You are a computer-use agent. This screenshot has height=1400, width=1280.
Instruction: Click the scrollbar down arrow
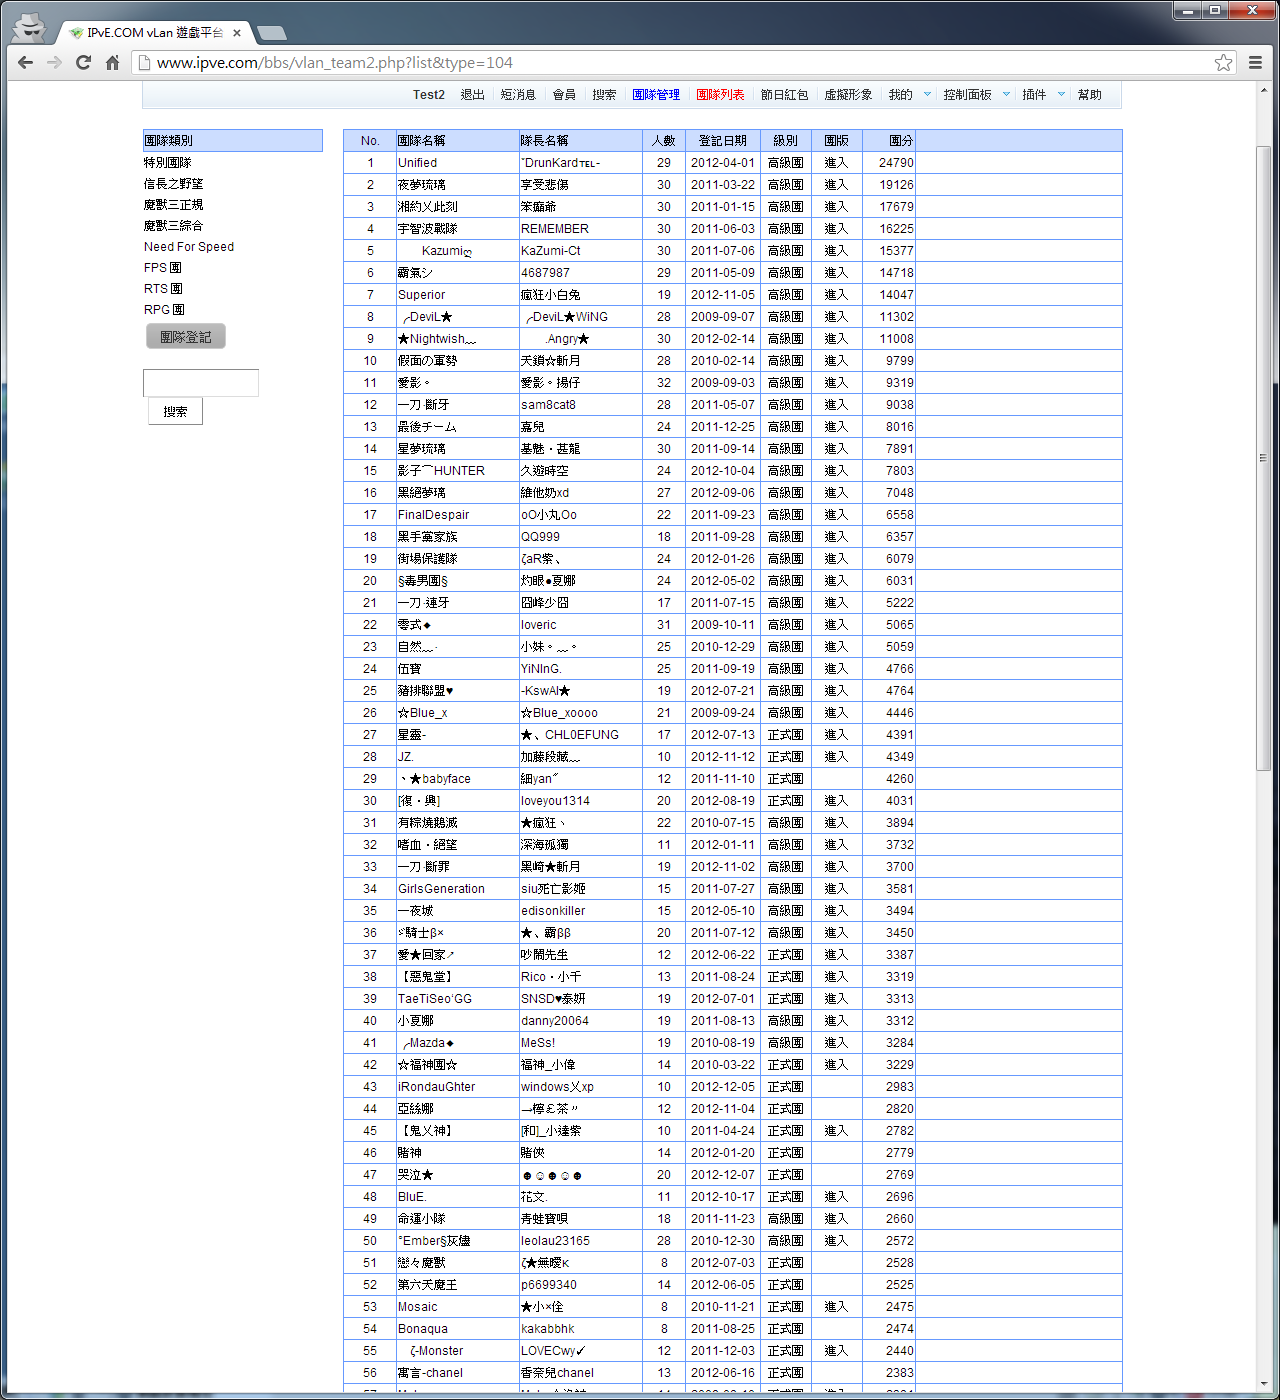point(1264,1383)
